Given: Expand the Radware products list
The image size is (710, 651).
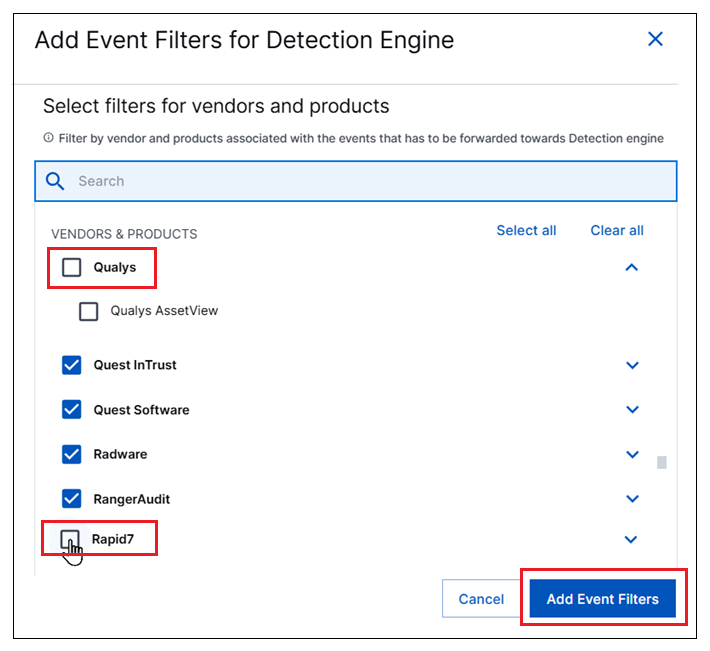Looking at the screenshot, I should (631, 454).
